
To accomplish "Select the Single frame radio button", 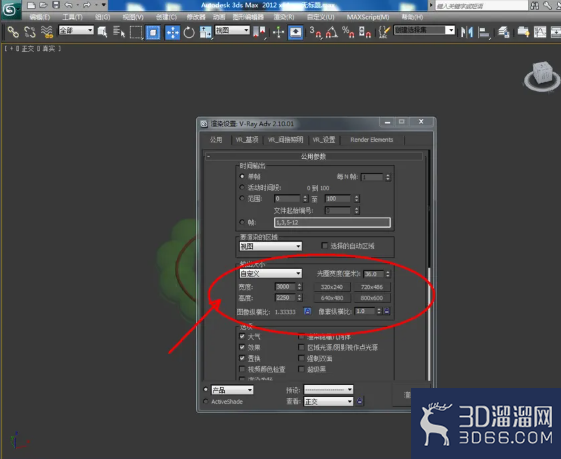I will (242, 176).
